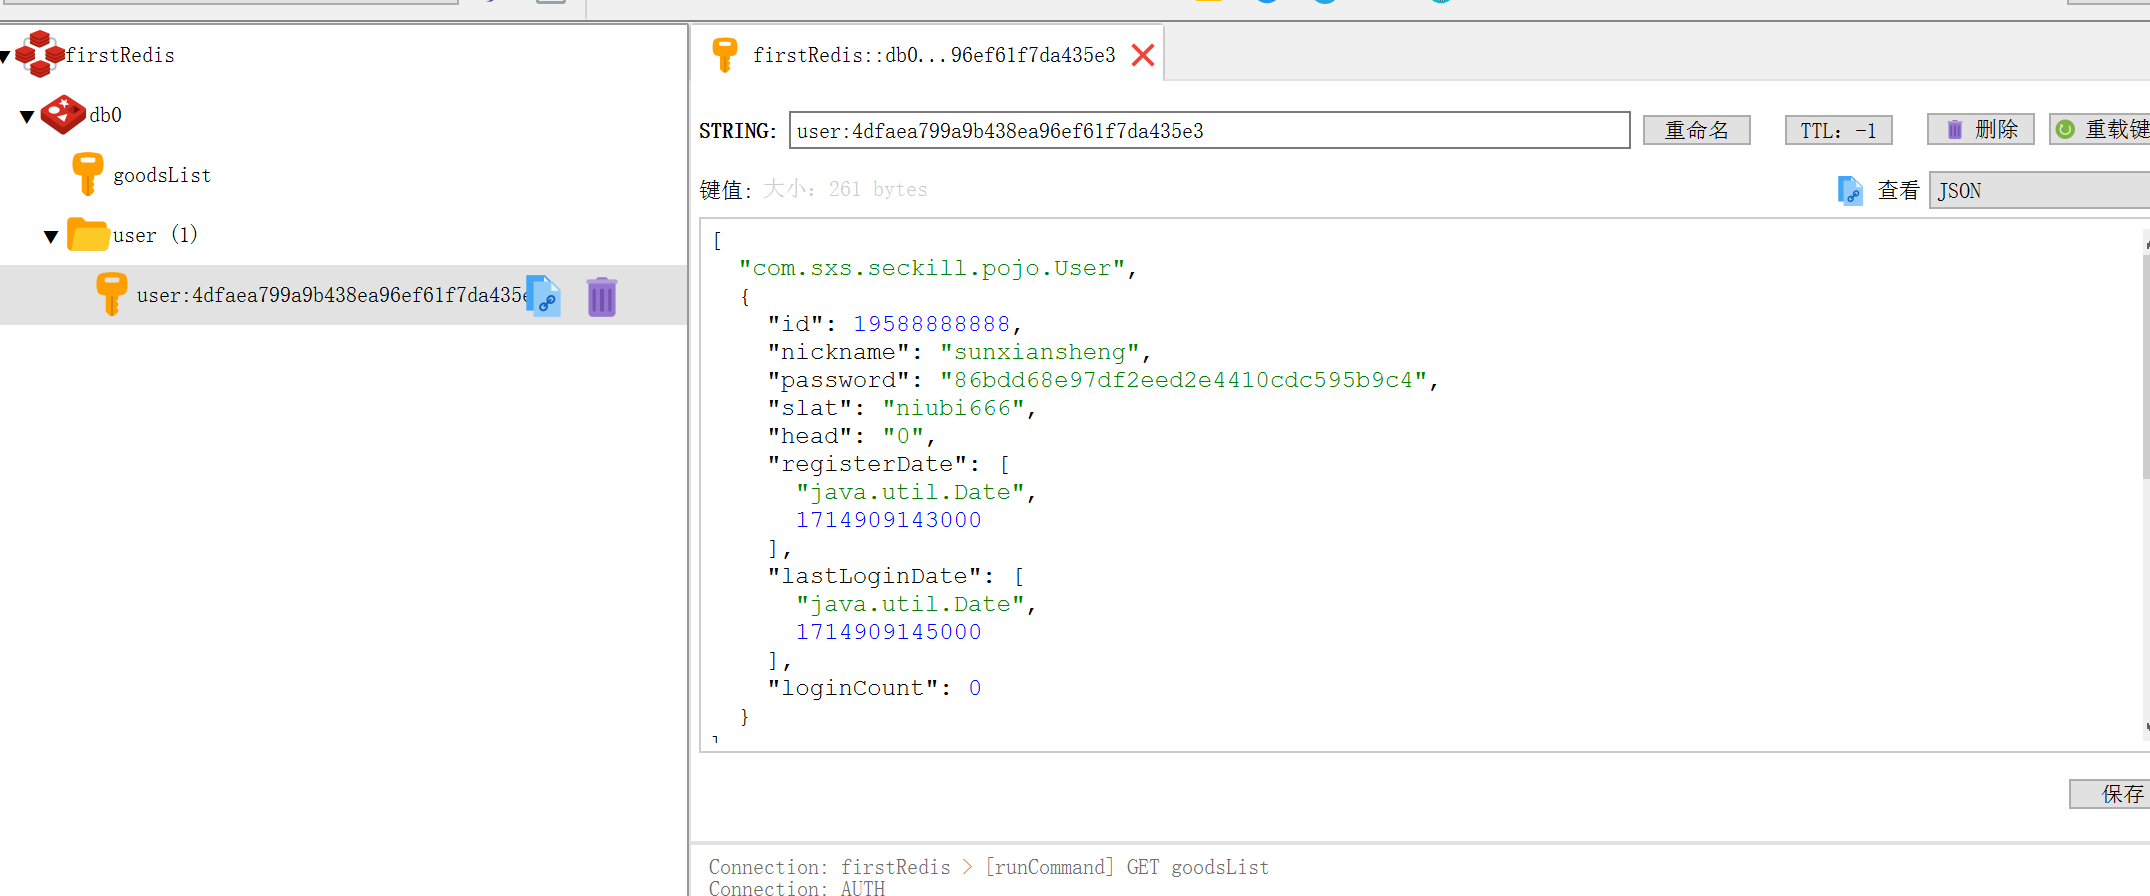Select the goodsList key
The height and width of the screenshot is (896, 2150).
[x=162, y=175]
